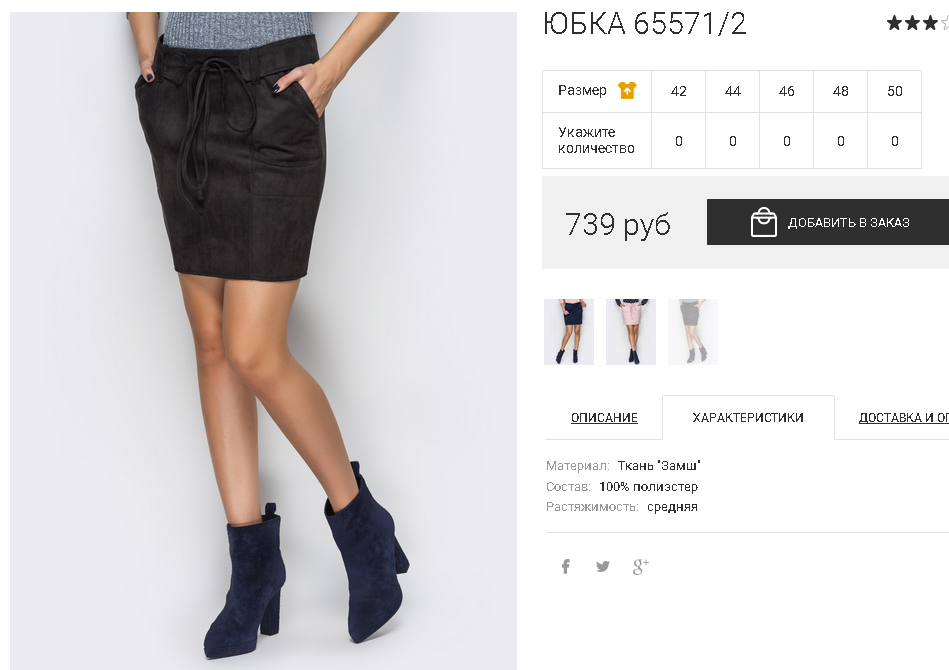Set the quantity field for size 48
949x670 pixels.
tap(841, 141)
